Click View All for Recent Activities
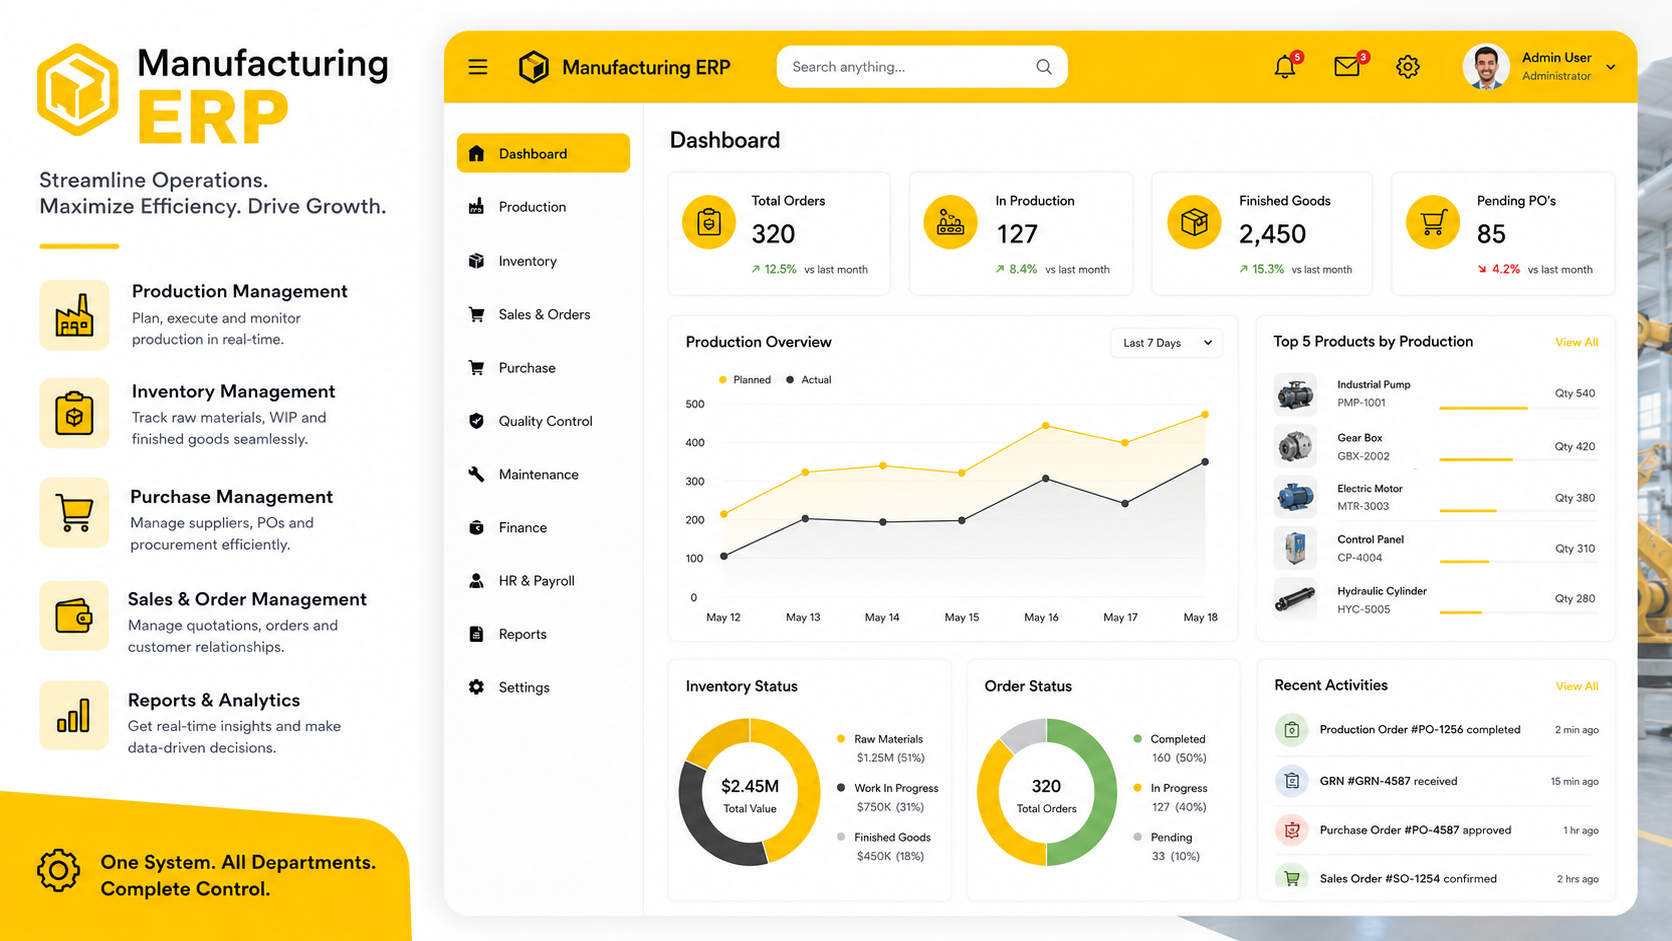 [x=1576, y=686]
